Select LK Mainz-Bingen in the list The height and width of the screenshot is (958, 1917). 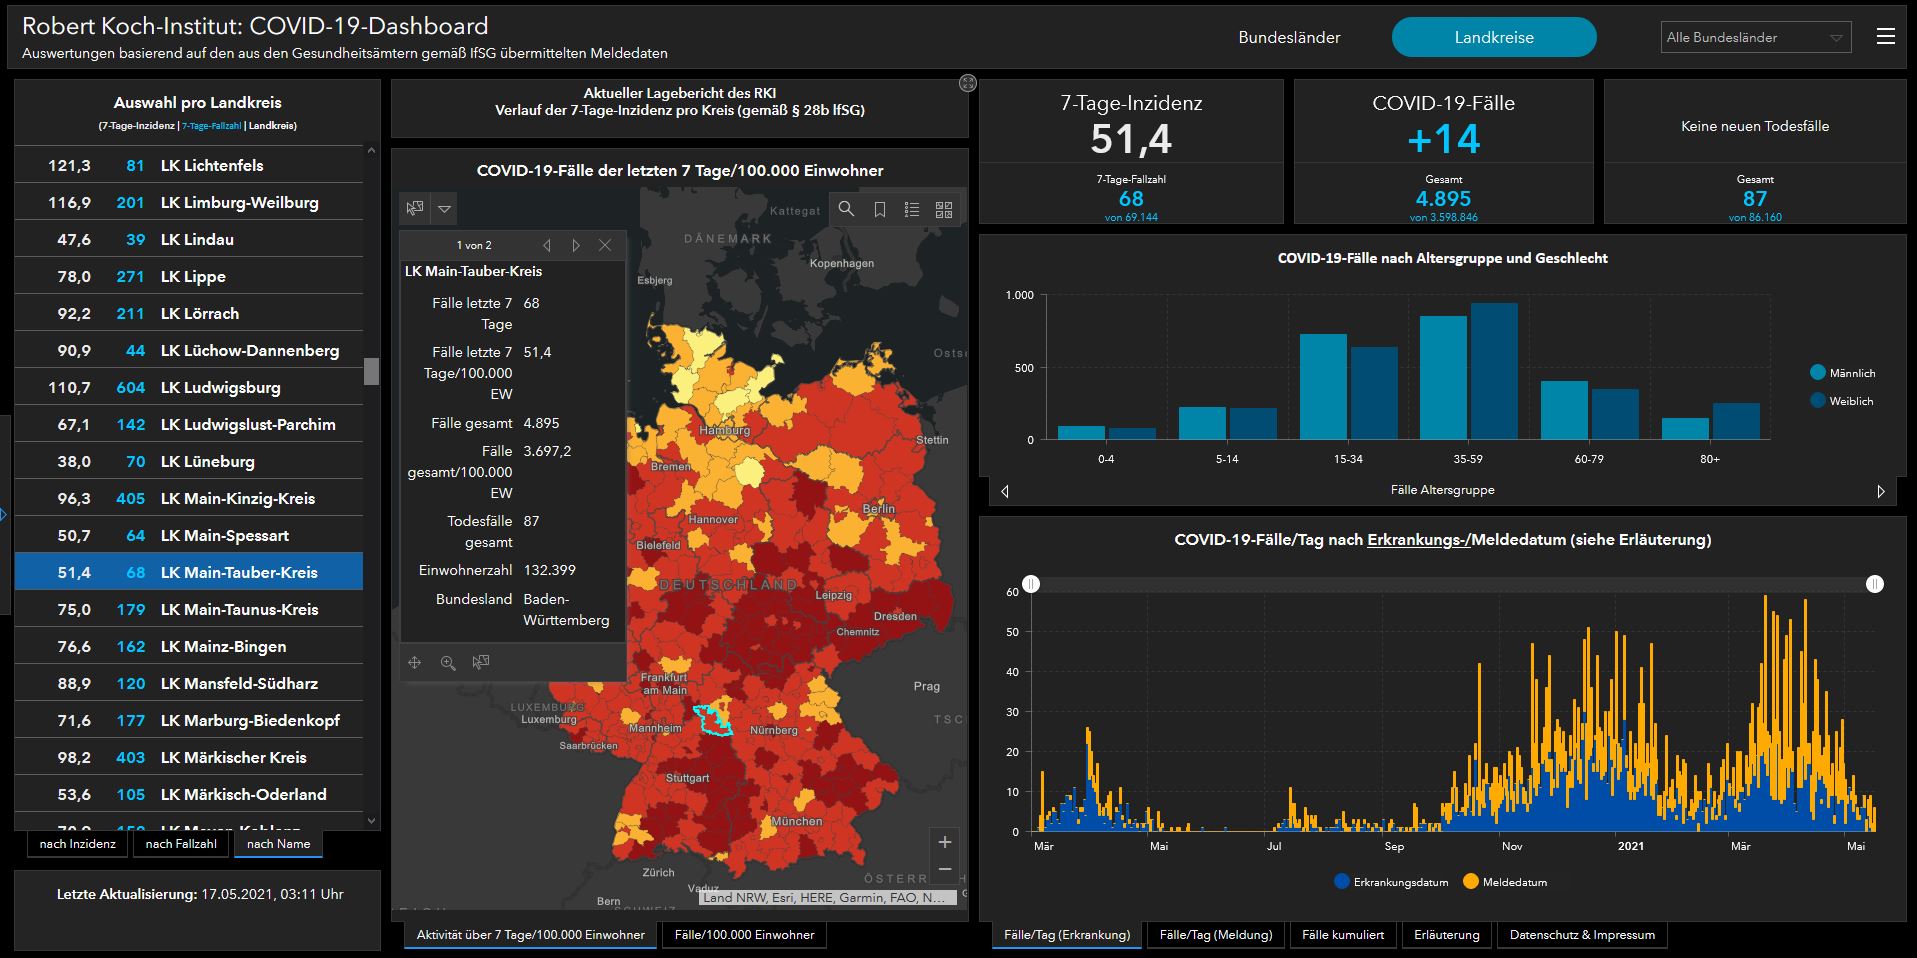tap(189, 646)
